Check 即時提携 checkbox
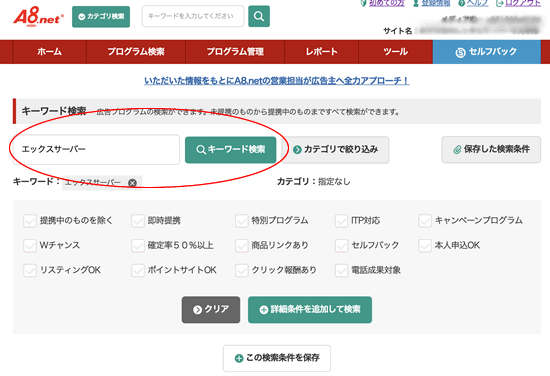This screenshot has height=376, width=550. pyautogui.click(x=138, y=221)
